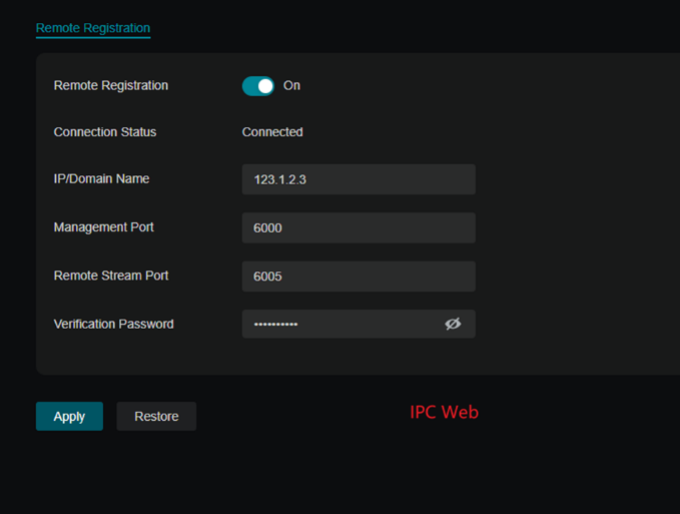
Task: Click the Connection Status label
Action: [105, 132]
